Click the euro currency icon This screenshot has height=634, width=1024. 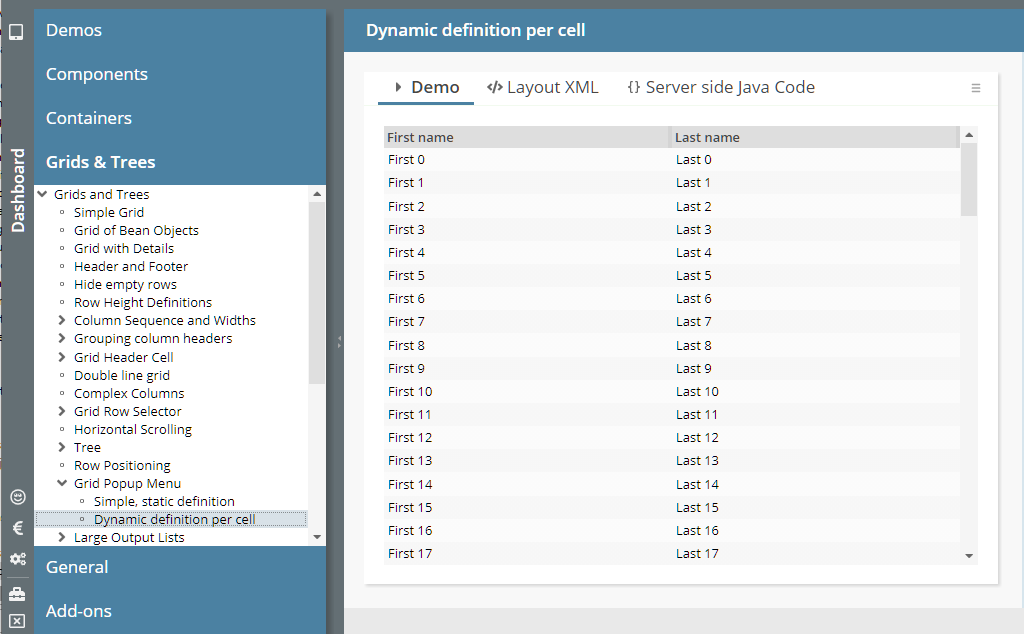click(x=17, y=528)
